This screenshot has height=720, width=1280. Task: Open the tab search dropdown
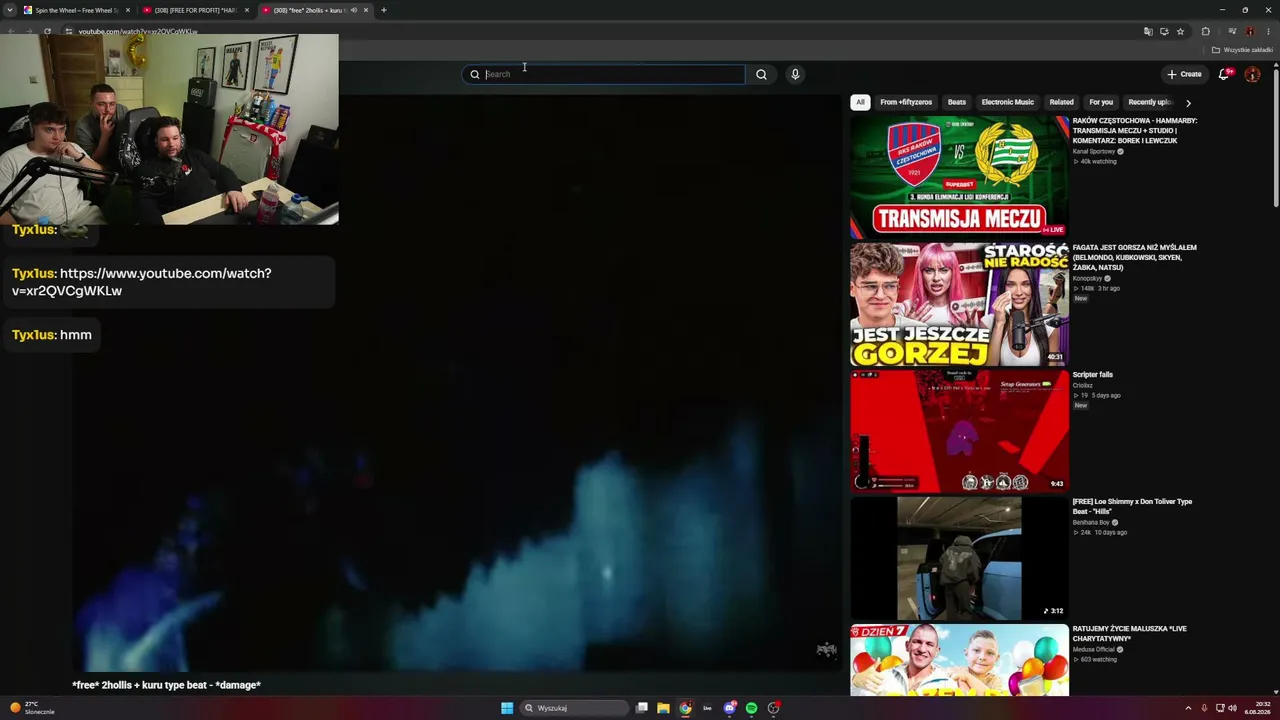tap(10, 10)
